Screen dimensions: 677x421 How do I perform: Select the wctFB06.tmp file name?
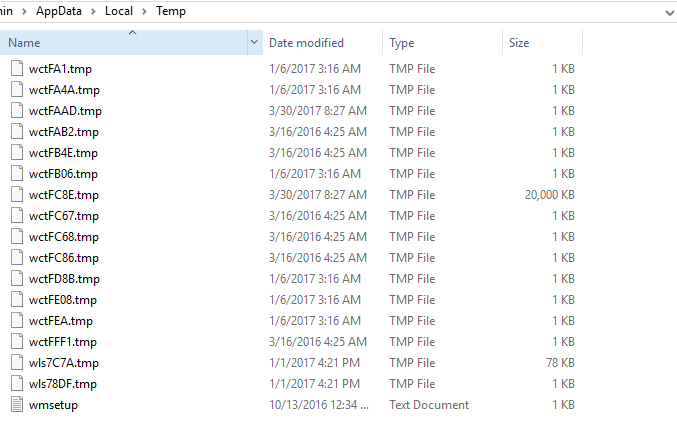tap(63, 174)
